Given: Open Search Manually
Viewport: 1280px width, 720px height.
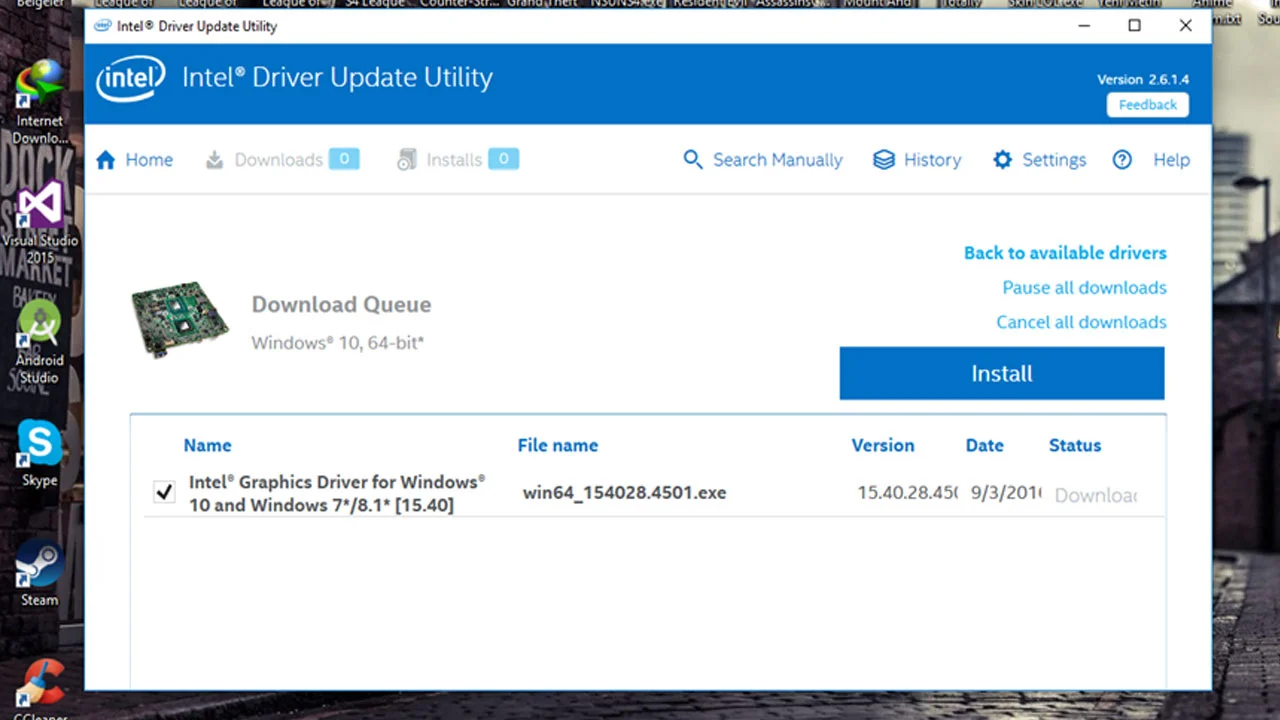Looking at the screenshot, I should [763, 160].
